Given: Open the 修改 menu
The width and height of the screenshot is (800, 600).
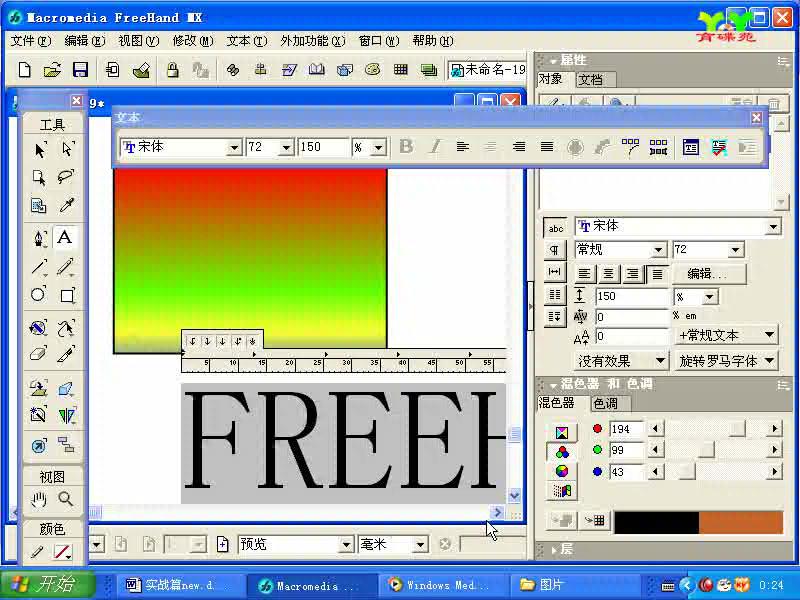Looking at the screenshot, I should 193,41.
